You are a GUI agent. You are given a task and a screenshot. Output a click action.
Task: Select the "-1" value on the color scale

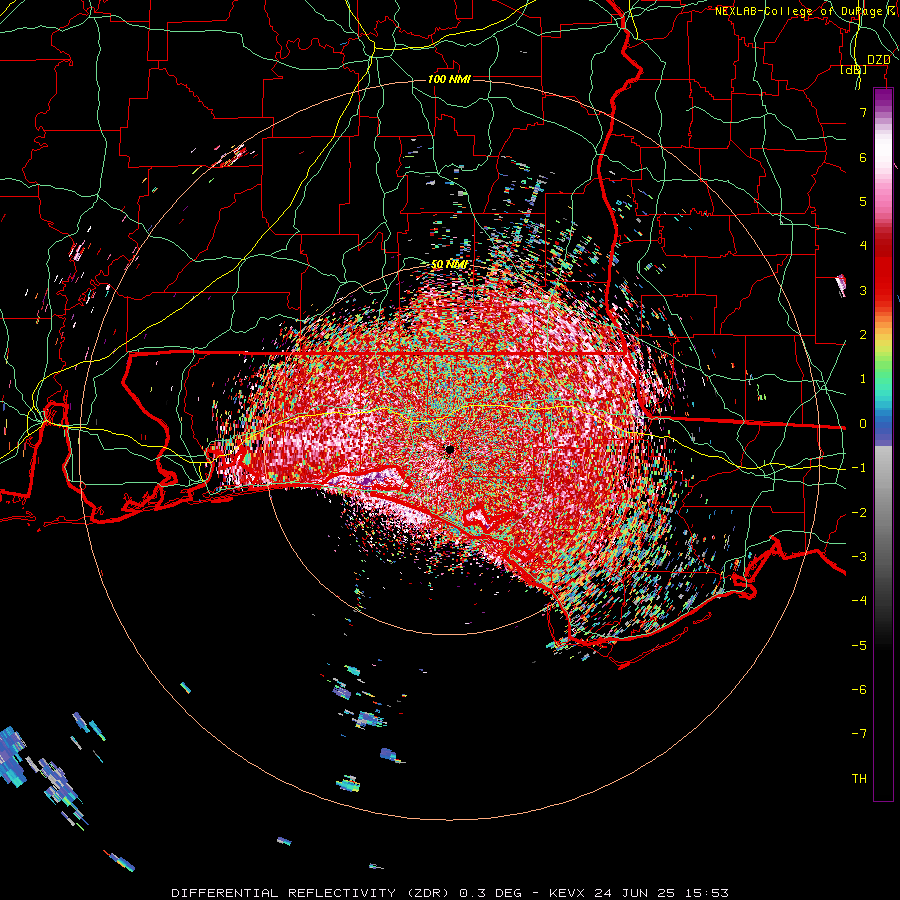pos(859,468)
